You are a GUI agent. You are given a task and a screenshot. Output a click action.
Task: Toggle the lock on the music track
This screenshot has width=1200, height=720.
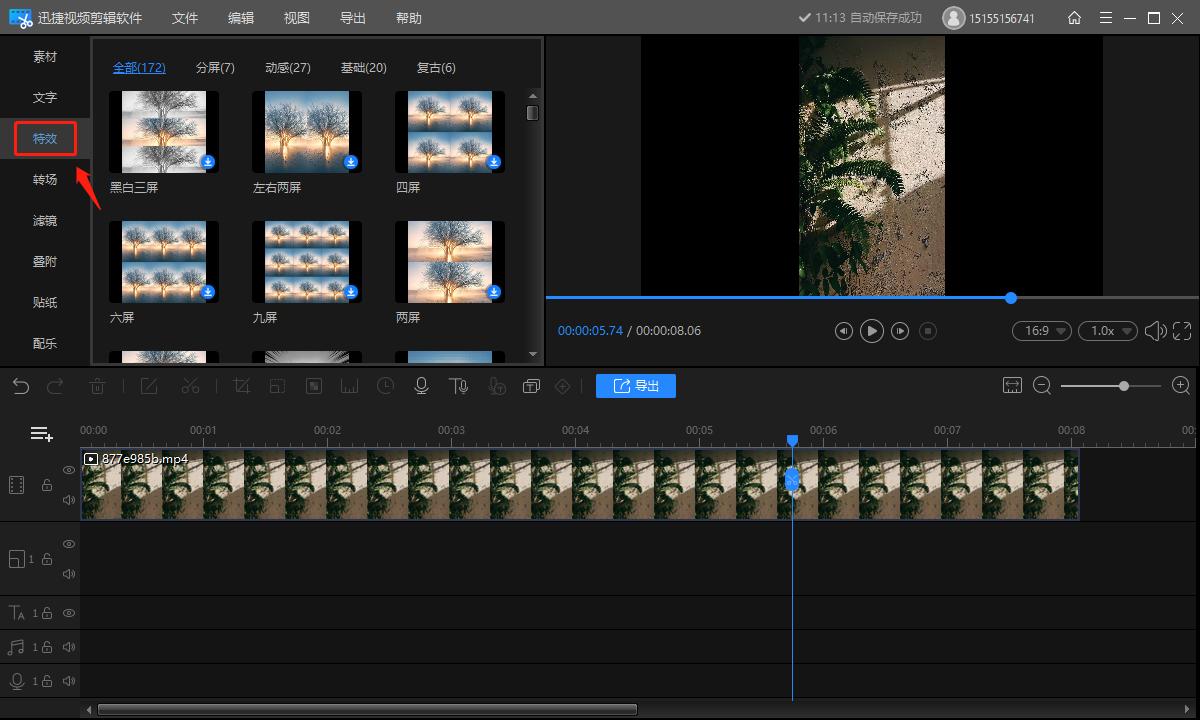(47, 647)
